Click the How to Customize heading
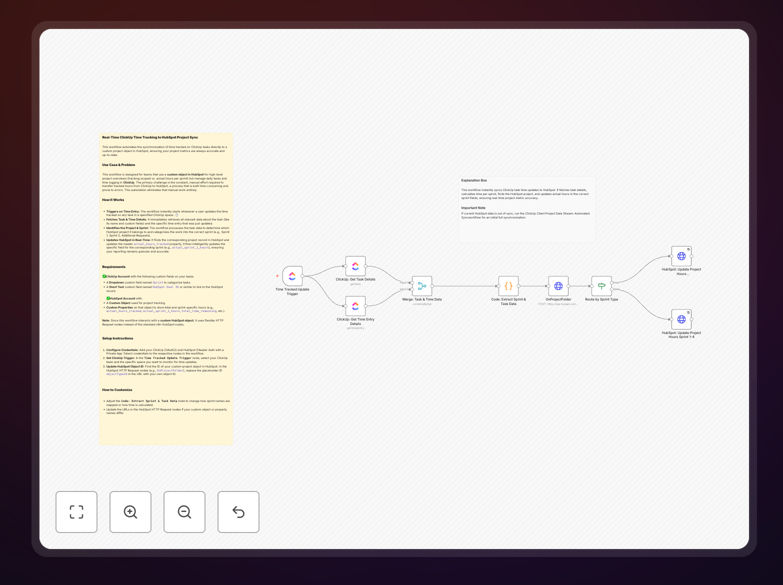783x585 pixels. [x=117, y=390]
